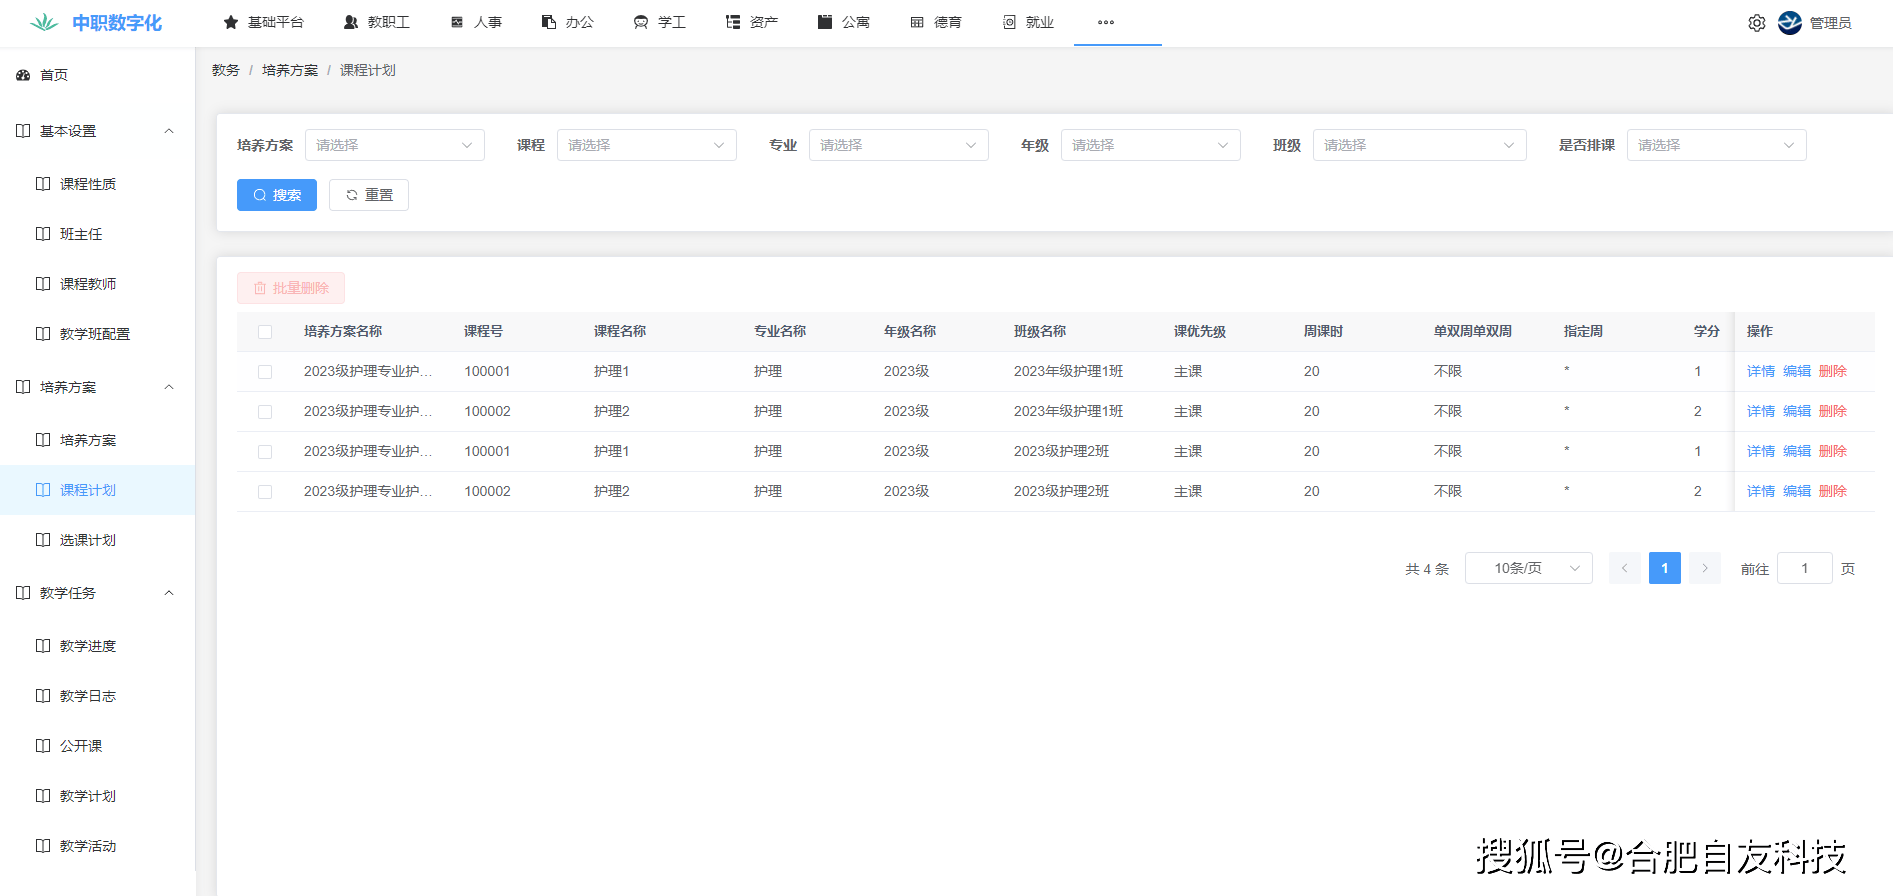Click the 前往 page number input field
Screen dimensions: 1893x896
[x=1805, y=568]
